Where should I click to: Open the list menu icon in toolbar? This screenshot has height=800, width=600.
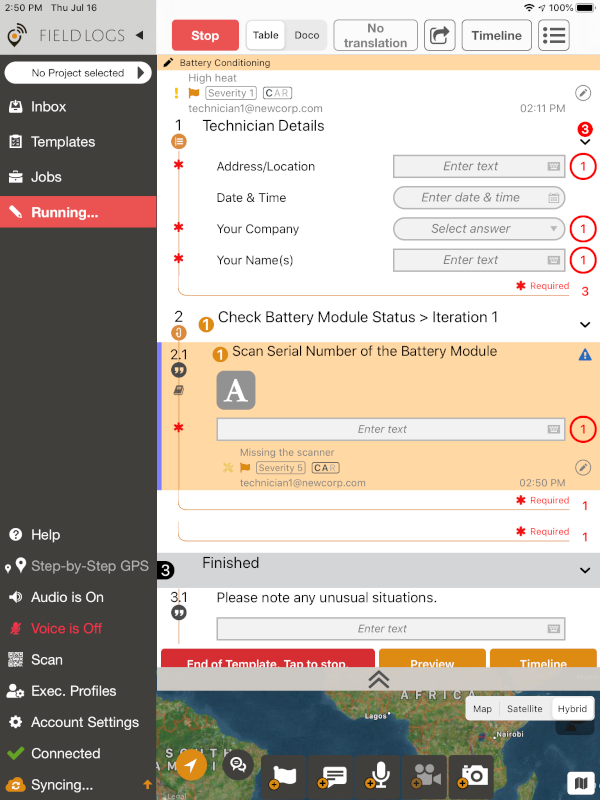[x=553, y=35]
